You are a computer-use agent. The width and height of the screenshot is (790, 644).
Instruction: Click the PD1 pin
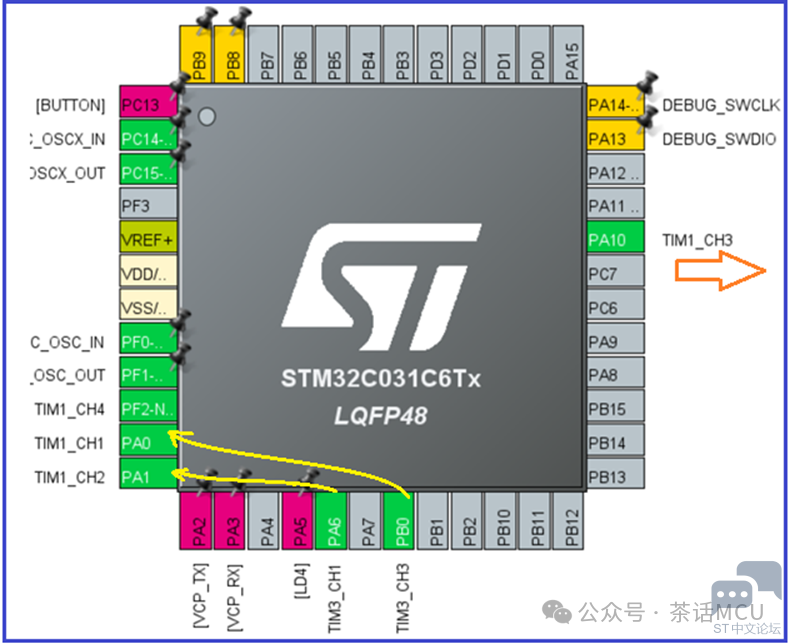501,55
